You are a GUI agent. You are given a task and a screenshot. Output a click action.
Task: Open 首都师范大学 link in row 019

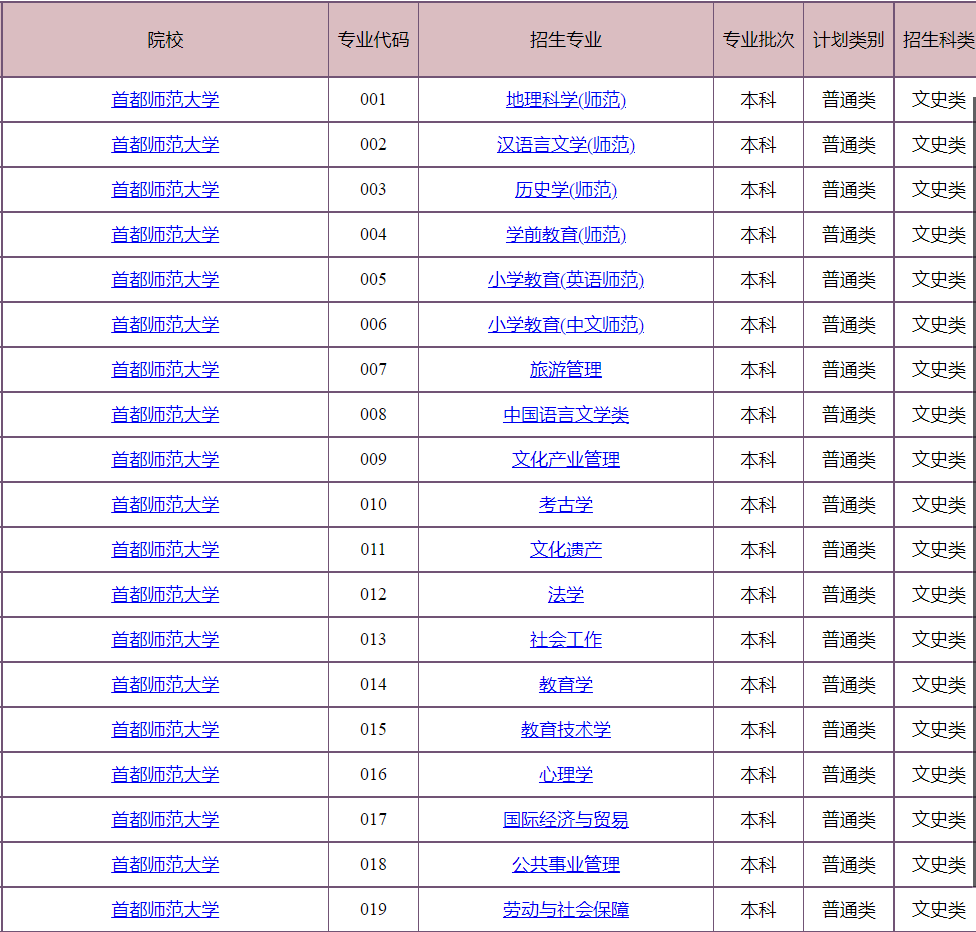pyautogui.click(x=165, y=910)
